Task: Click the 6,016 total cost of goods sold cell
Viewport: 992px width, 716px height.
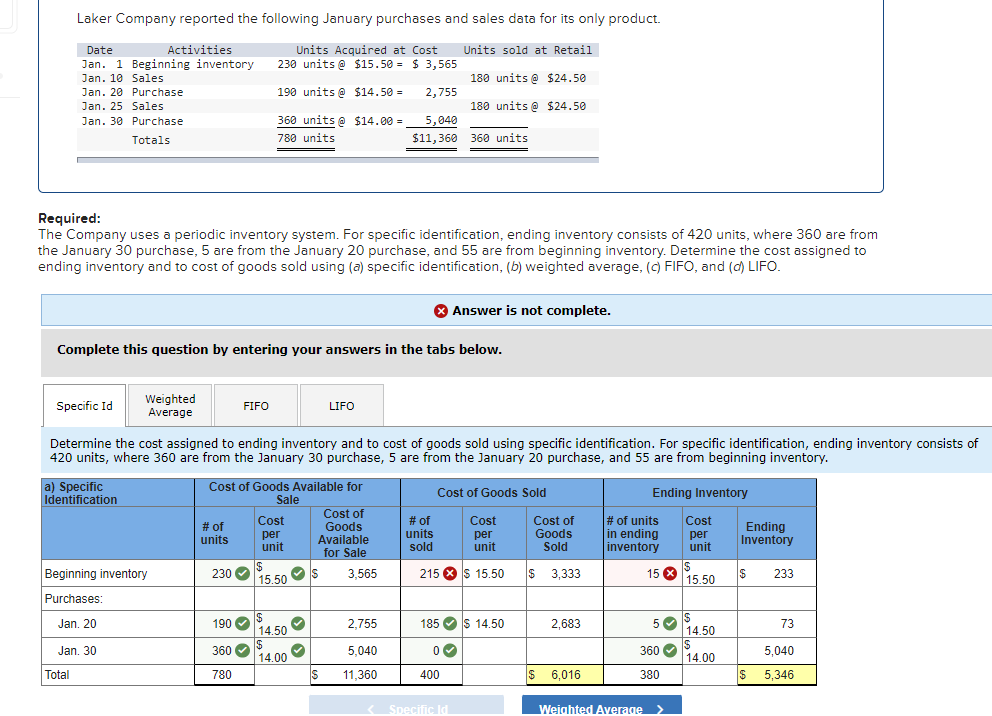Action: [x=564, y=675]
